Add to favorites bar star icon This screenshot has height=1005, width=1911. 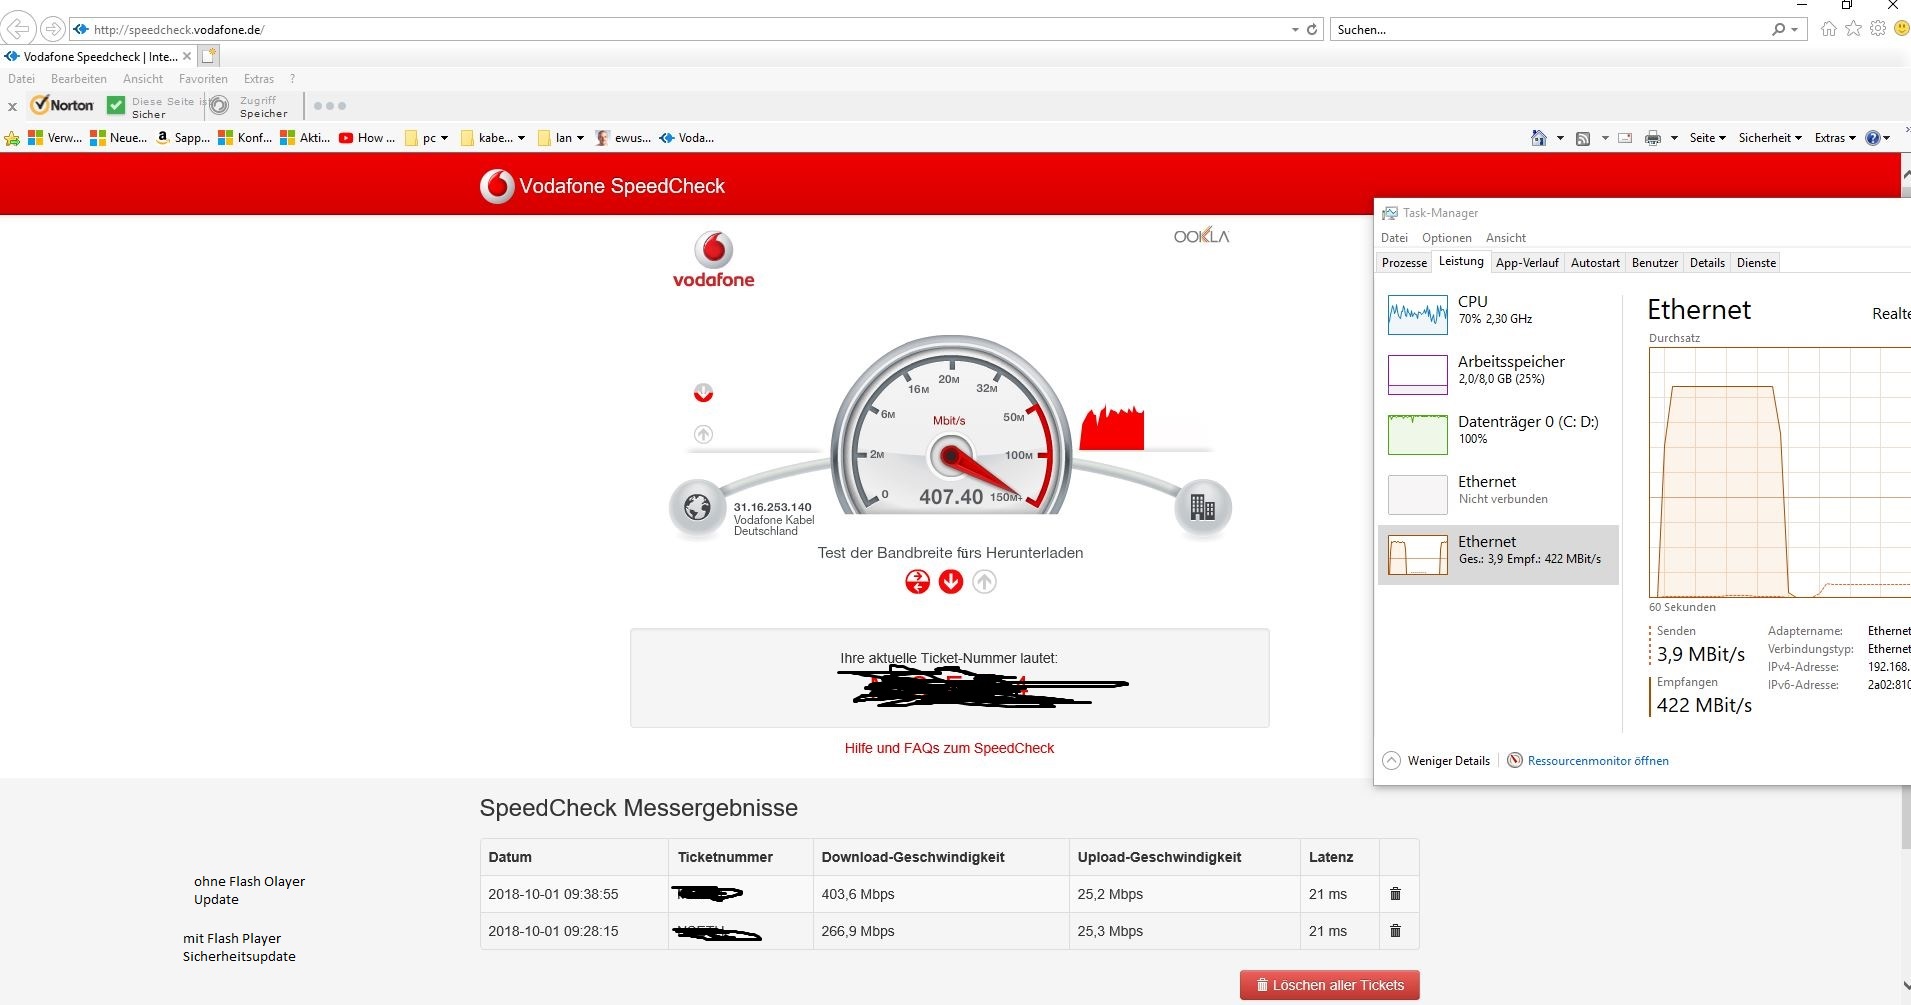[12, 138]
